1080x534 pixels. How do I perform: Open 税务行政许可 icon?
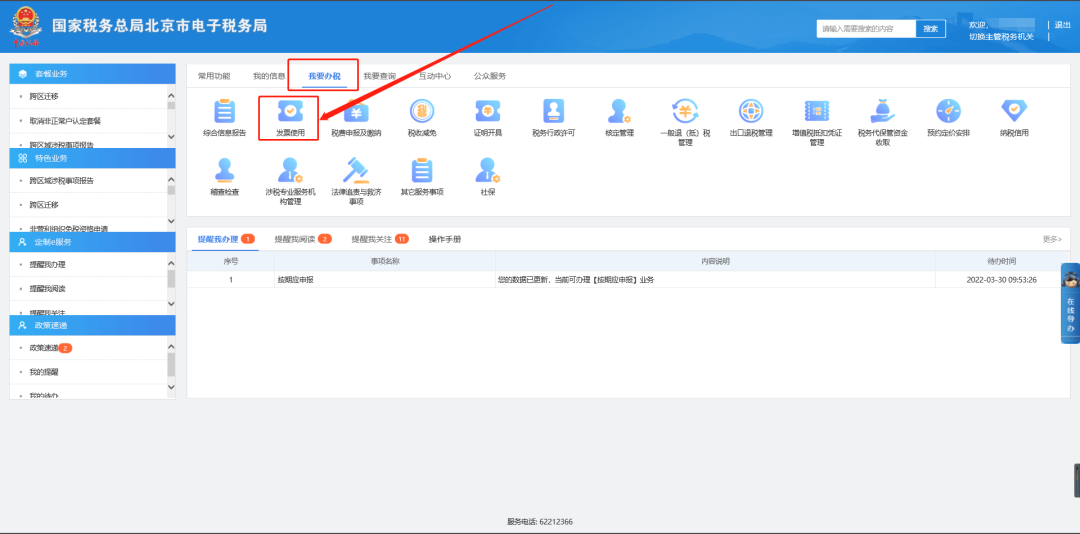point(553,111)
